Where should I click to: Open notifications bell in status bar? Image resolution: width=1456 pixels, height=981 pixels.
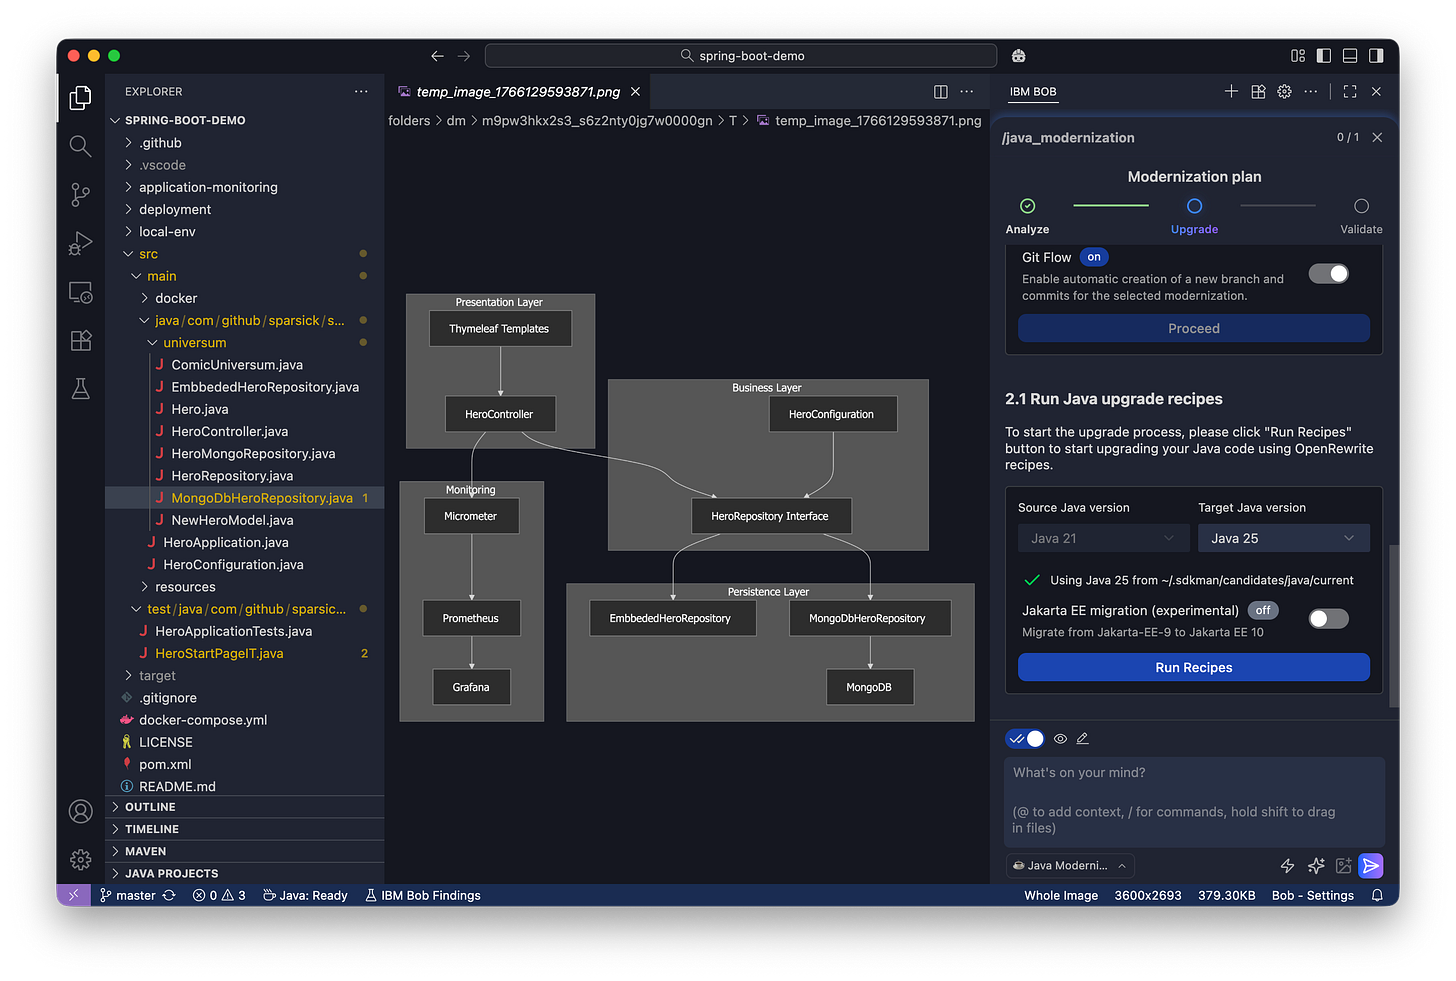1377,895
